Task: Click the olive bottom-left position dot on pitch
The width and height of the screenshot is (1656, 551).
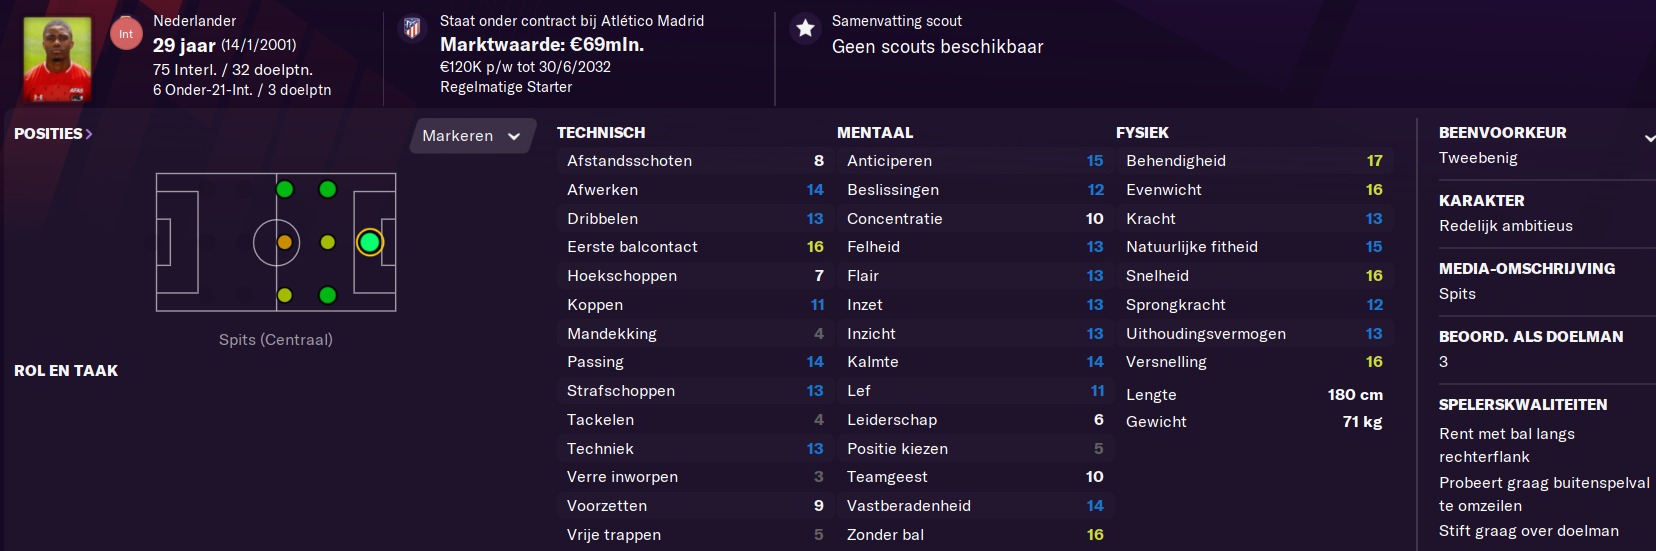Action: pyautogui.click(x=285, y=295)
